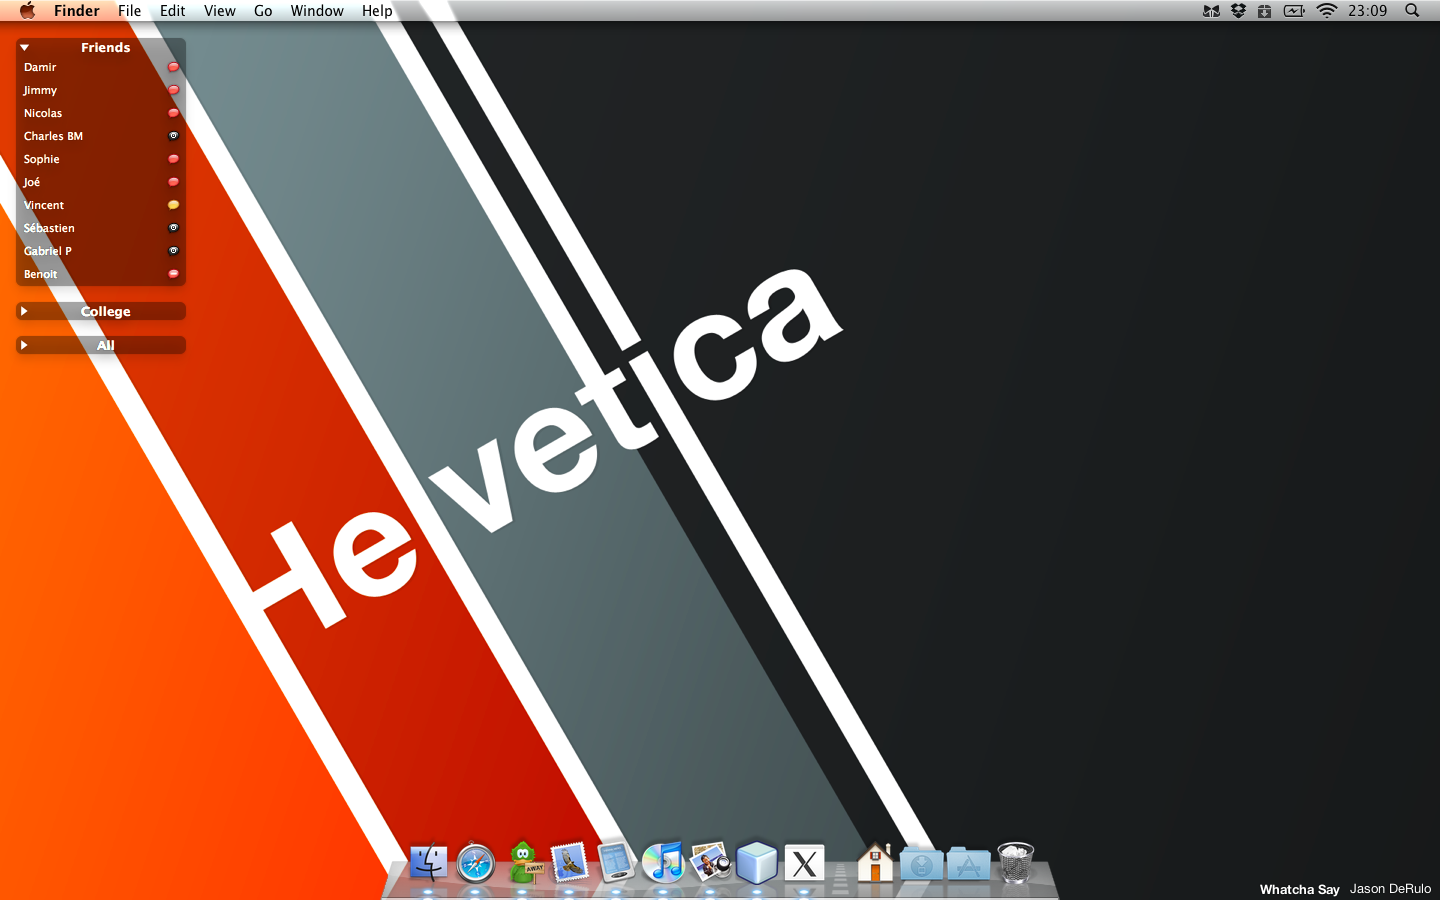Click Vincent's yellow idle status indicator
The image size is (1440, 900).
tap(173, 205)
